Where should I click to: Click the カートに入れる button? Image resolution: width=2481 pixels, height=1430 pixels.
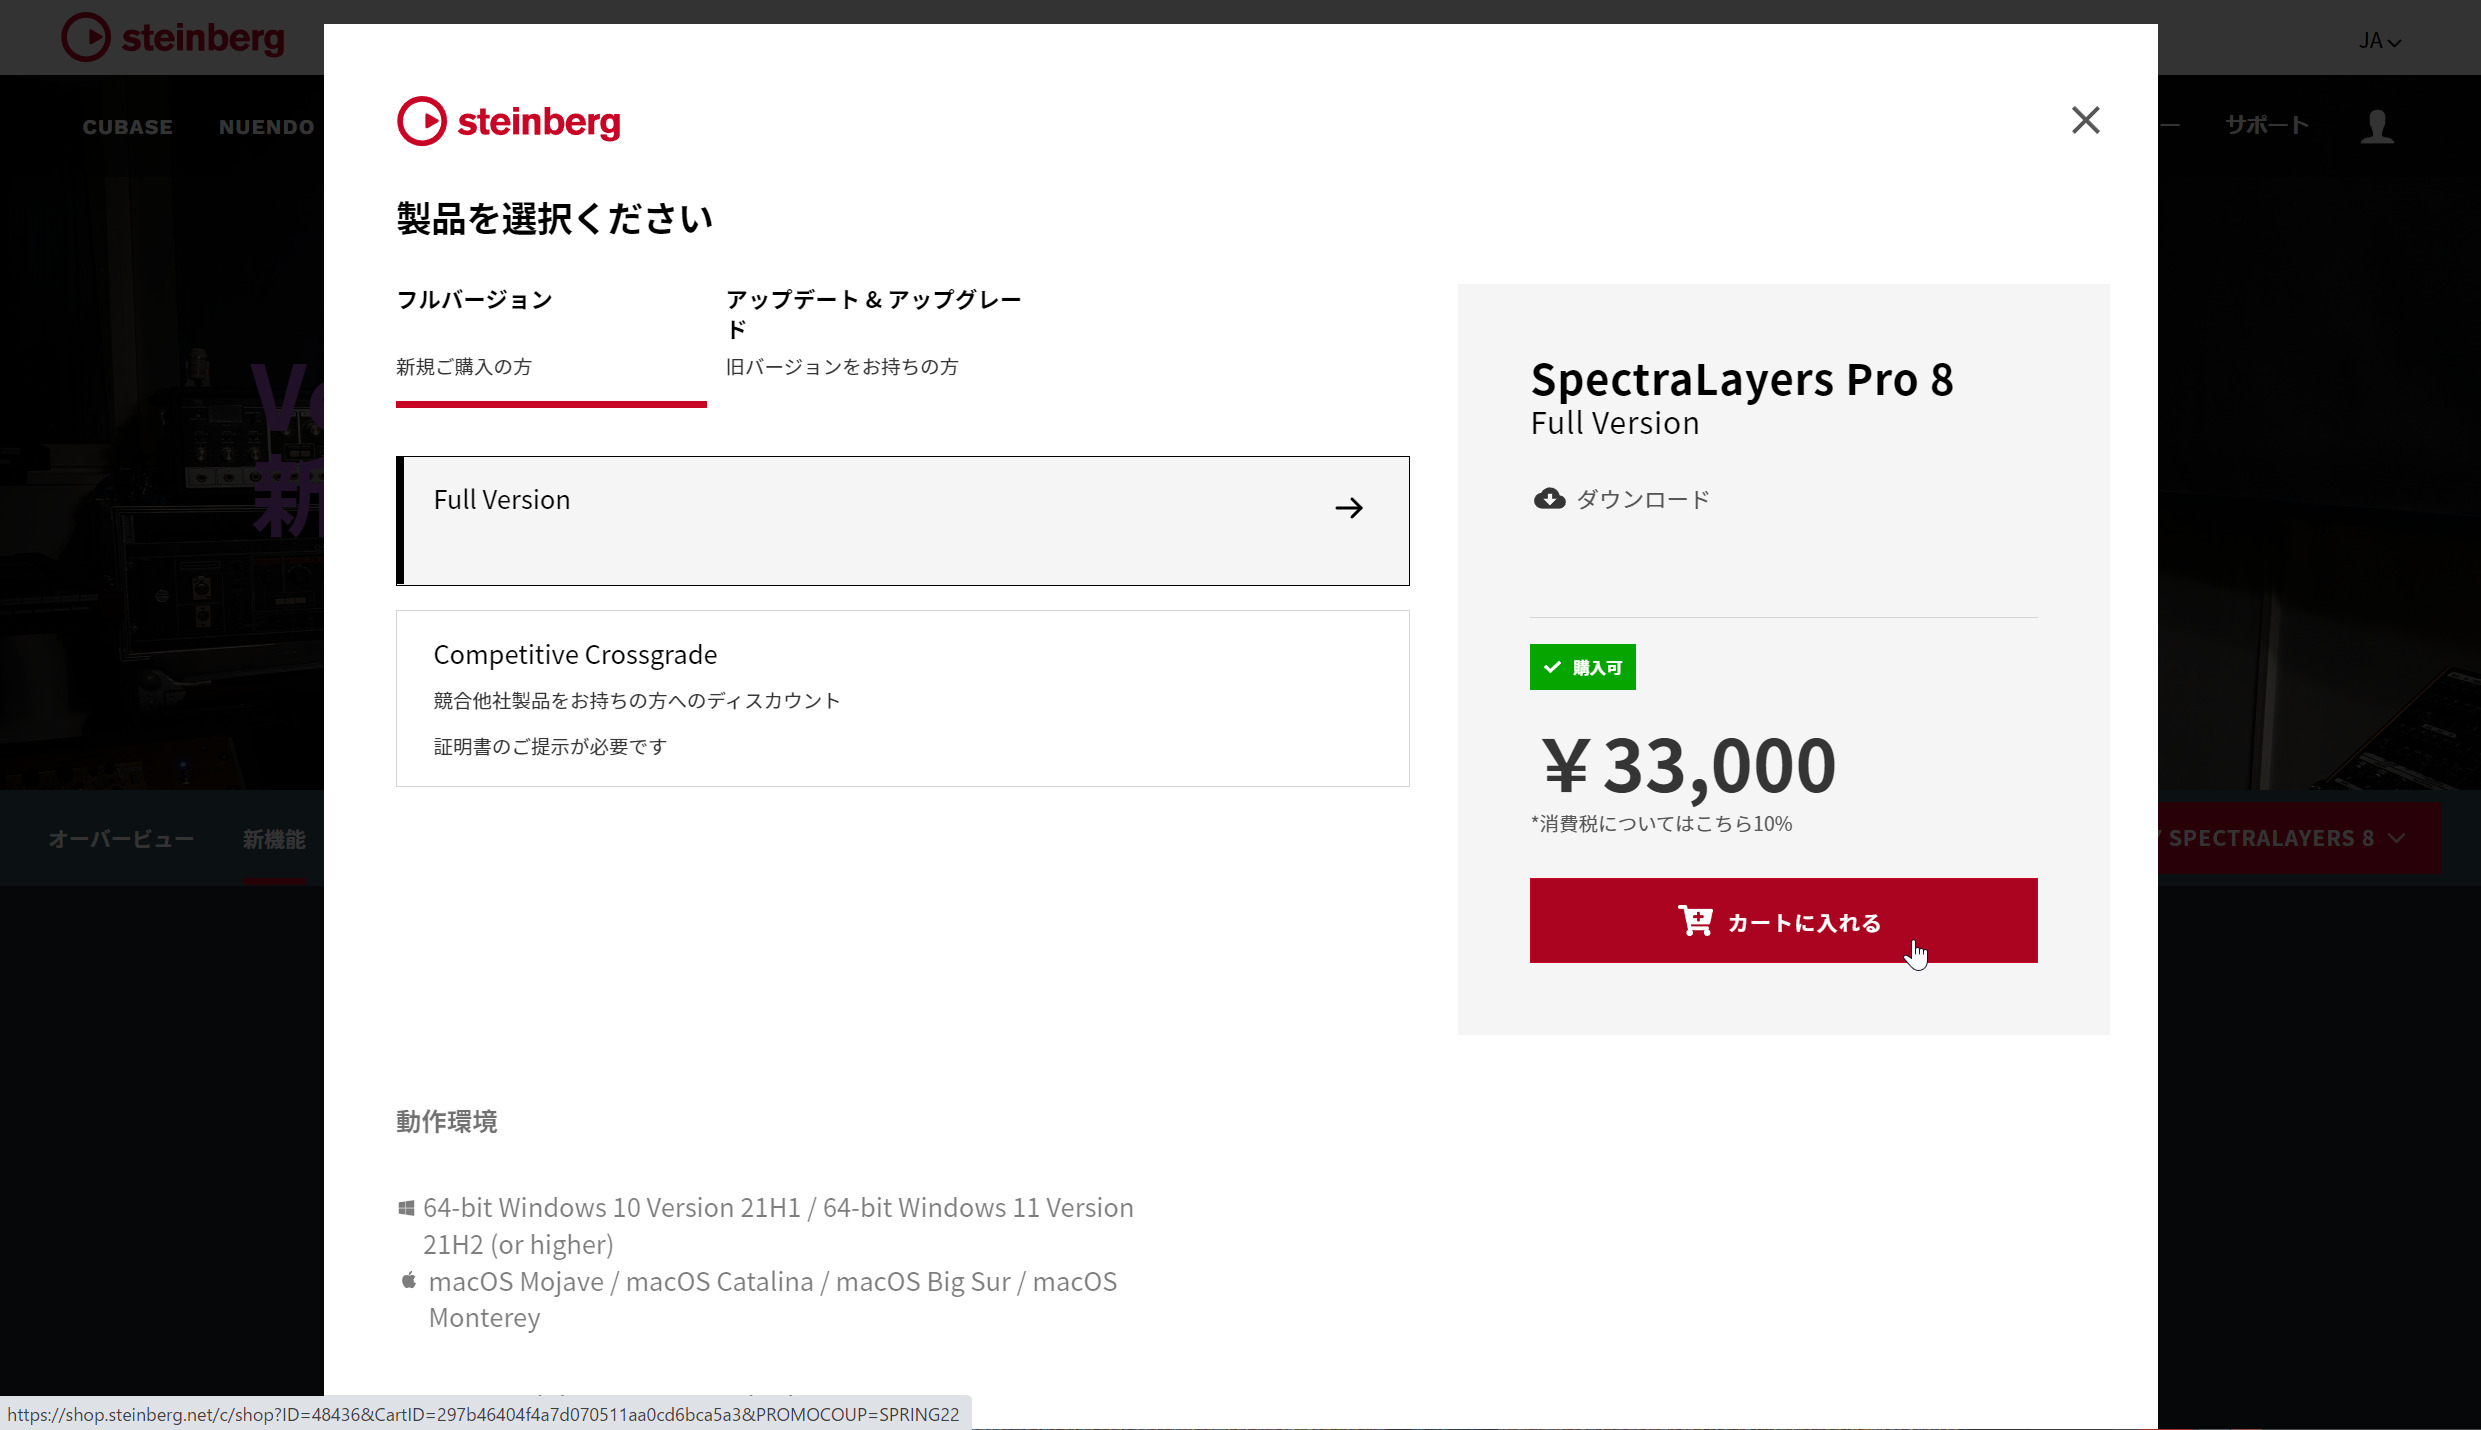point(1783,921)
